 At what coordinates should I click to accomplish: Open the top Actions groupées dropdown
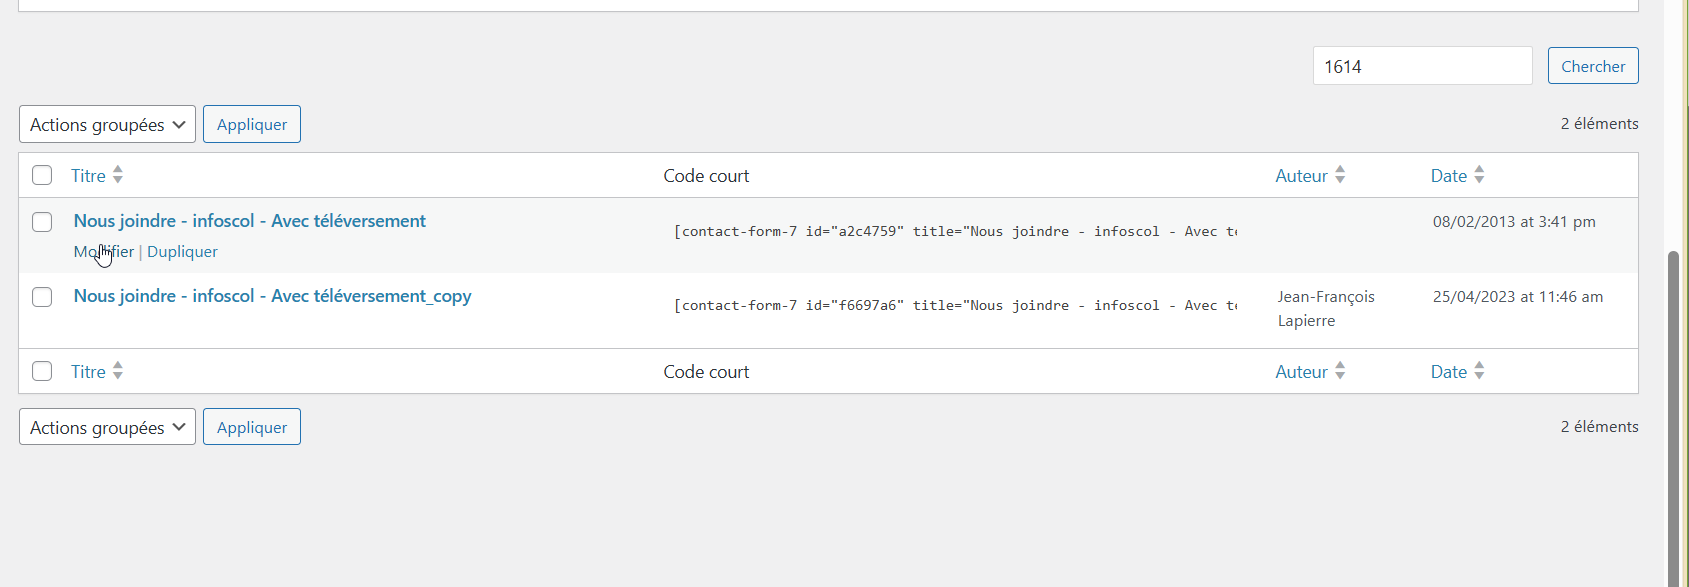107,124
